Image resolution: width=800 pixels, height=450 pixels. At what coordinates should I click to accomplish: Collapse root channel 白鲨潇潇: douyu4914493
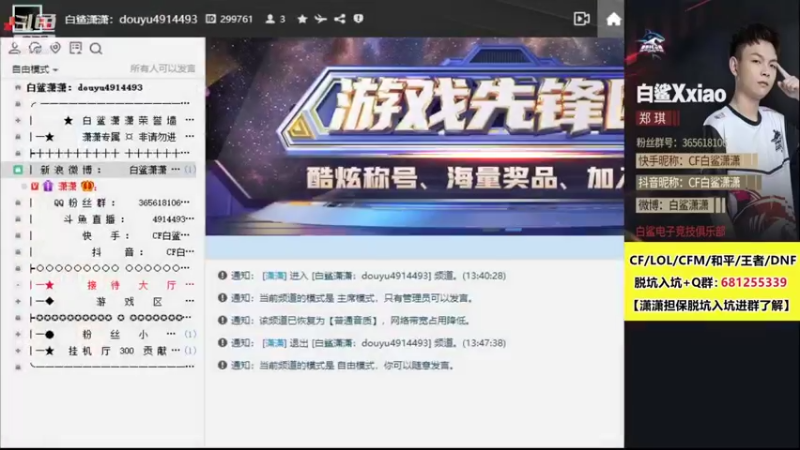[x=18, y=88]
